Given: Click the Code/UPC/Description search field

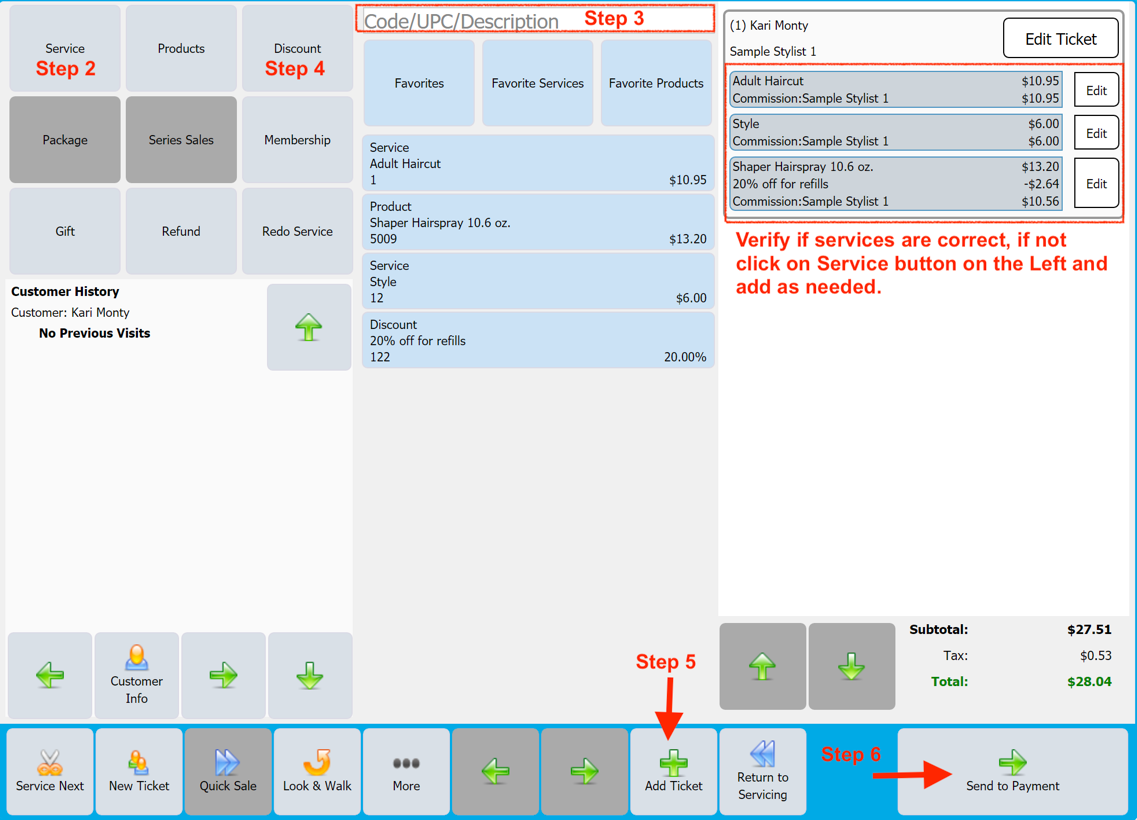Looking at the screenshot, I should [x=470, y=20].
